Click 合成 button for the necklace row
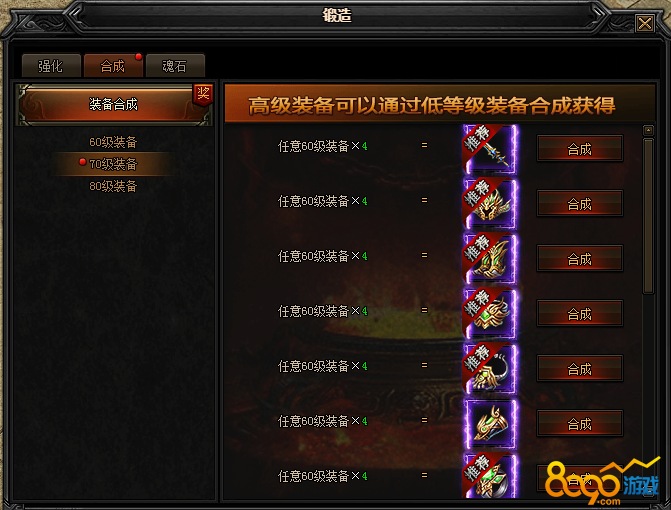Image resolution: width=671 pixels, height=510 pixels. [x=579, y=368]
